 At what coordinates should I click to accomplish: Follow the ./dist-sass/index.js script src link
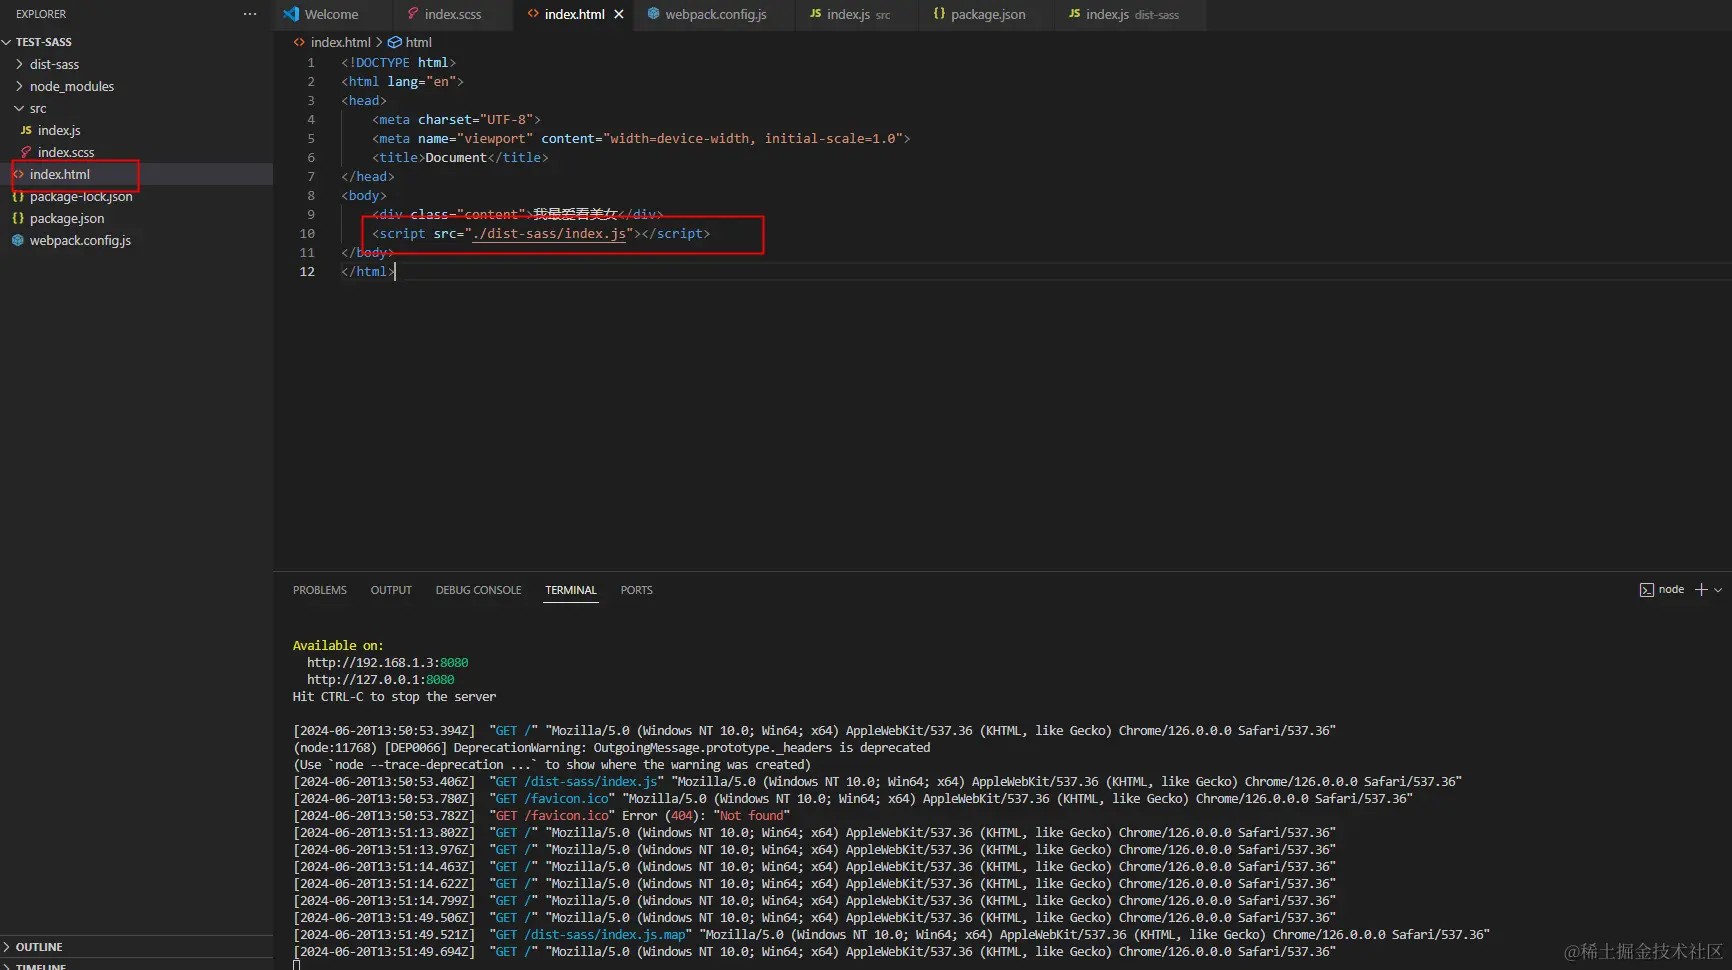pyautogui.click(x=549, y=233)
